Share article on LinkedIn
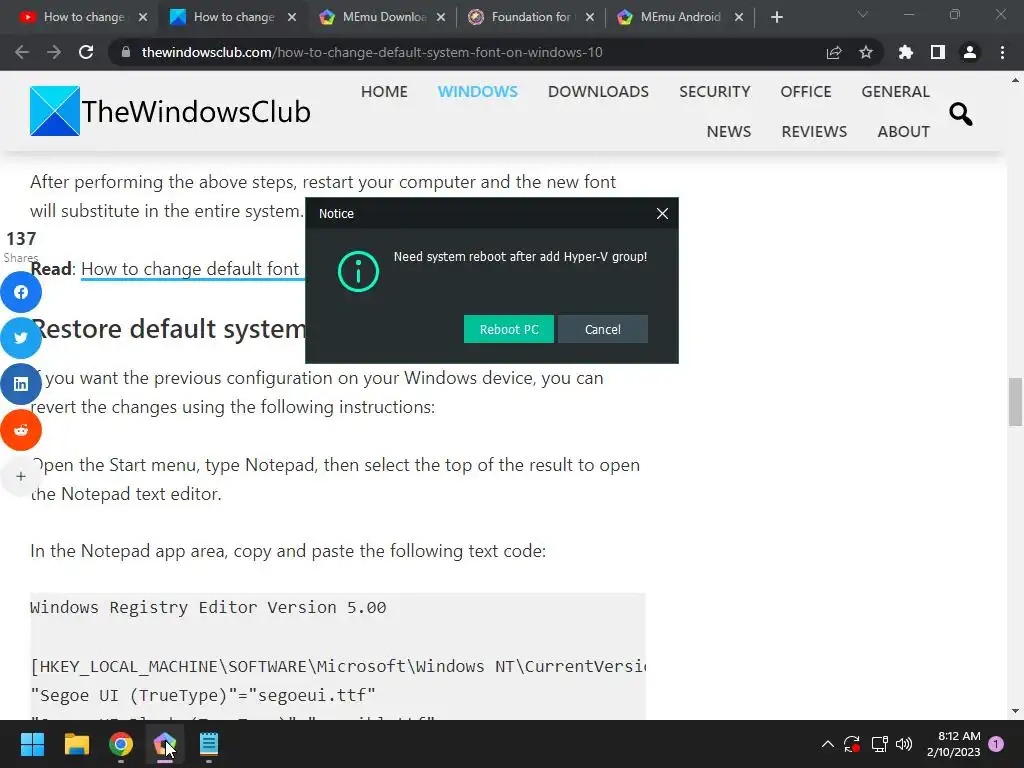The height and width of the screenshot is (768, 1024). pos(21,384)
